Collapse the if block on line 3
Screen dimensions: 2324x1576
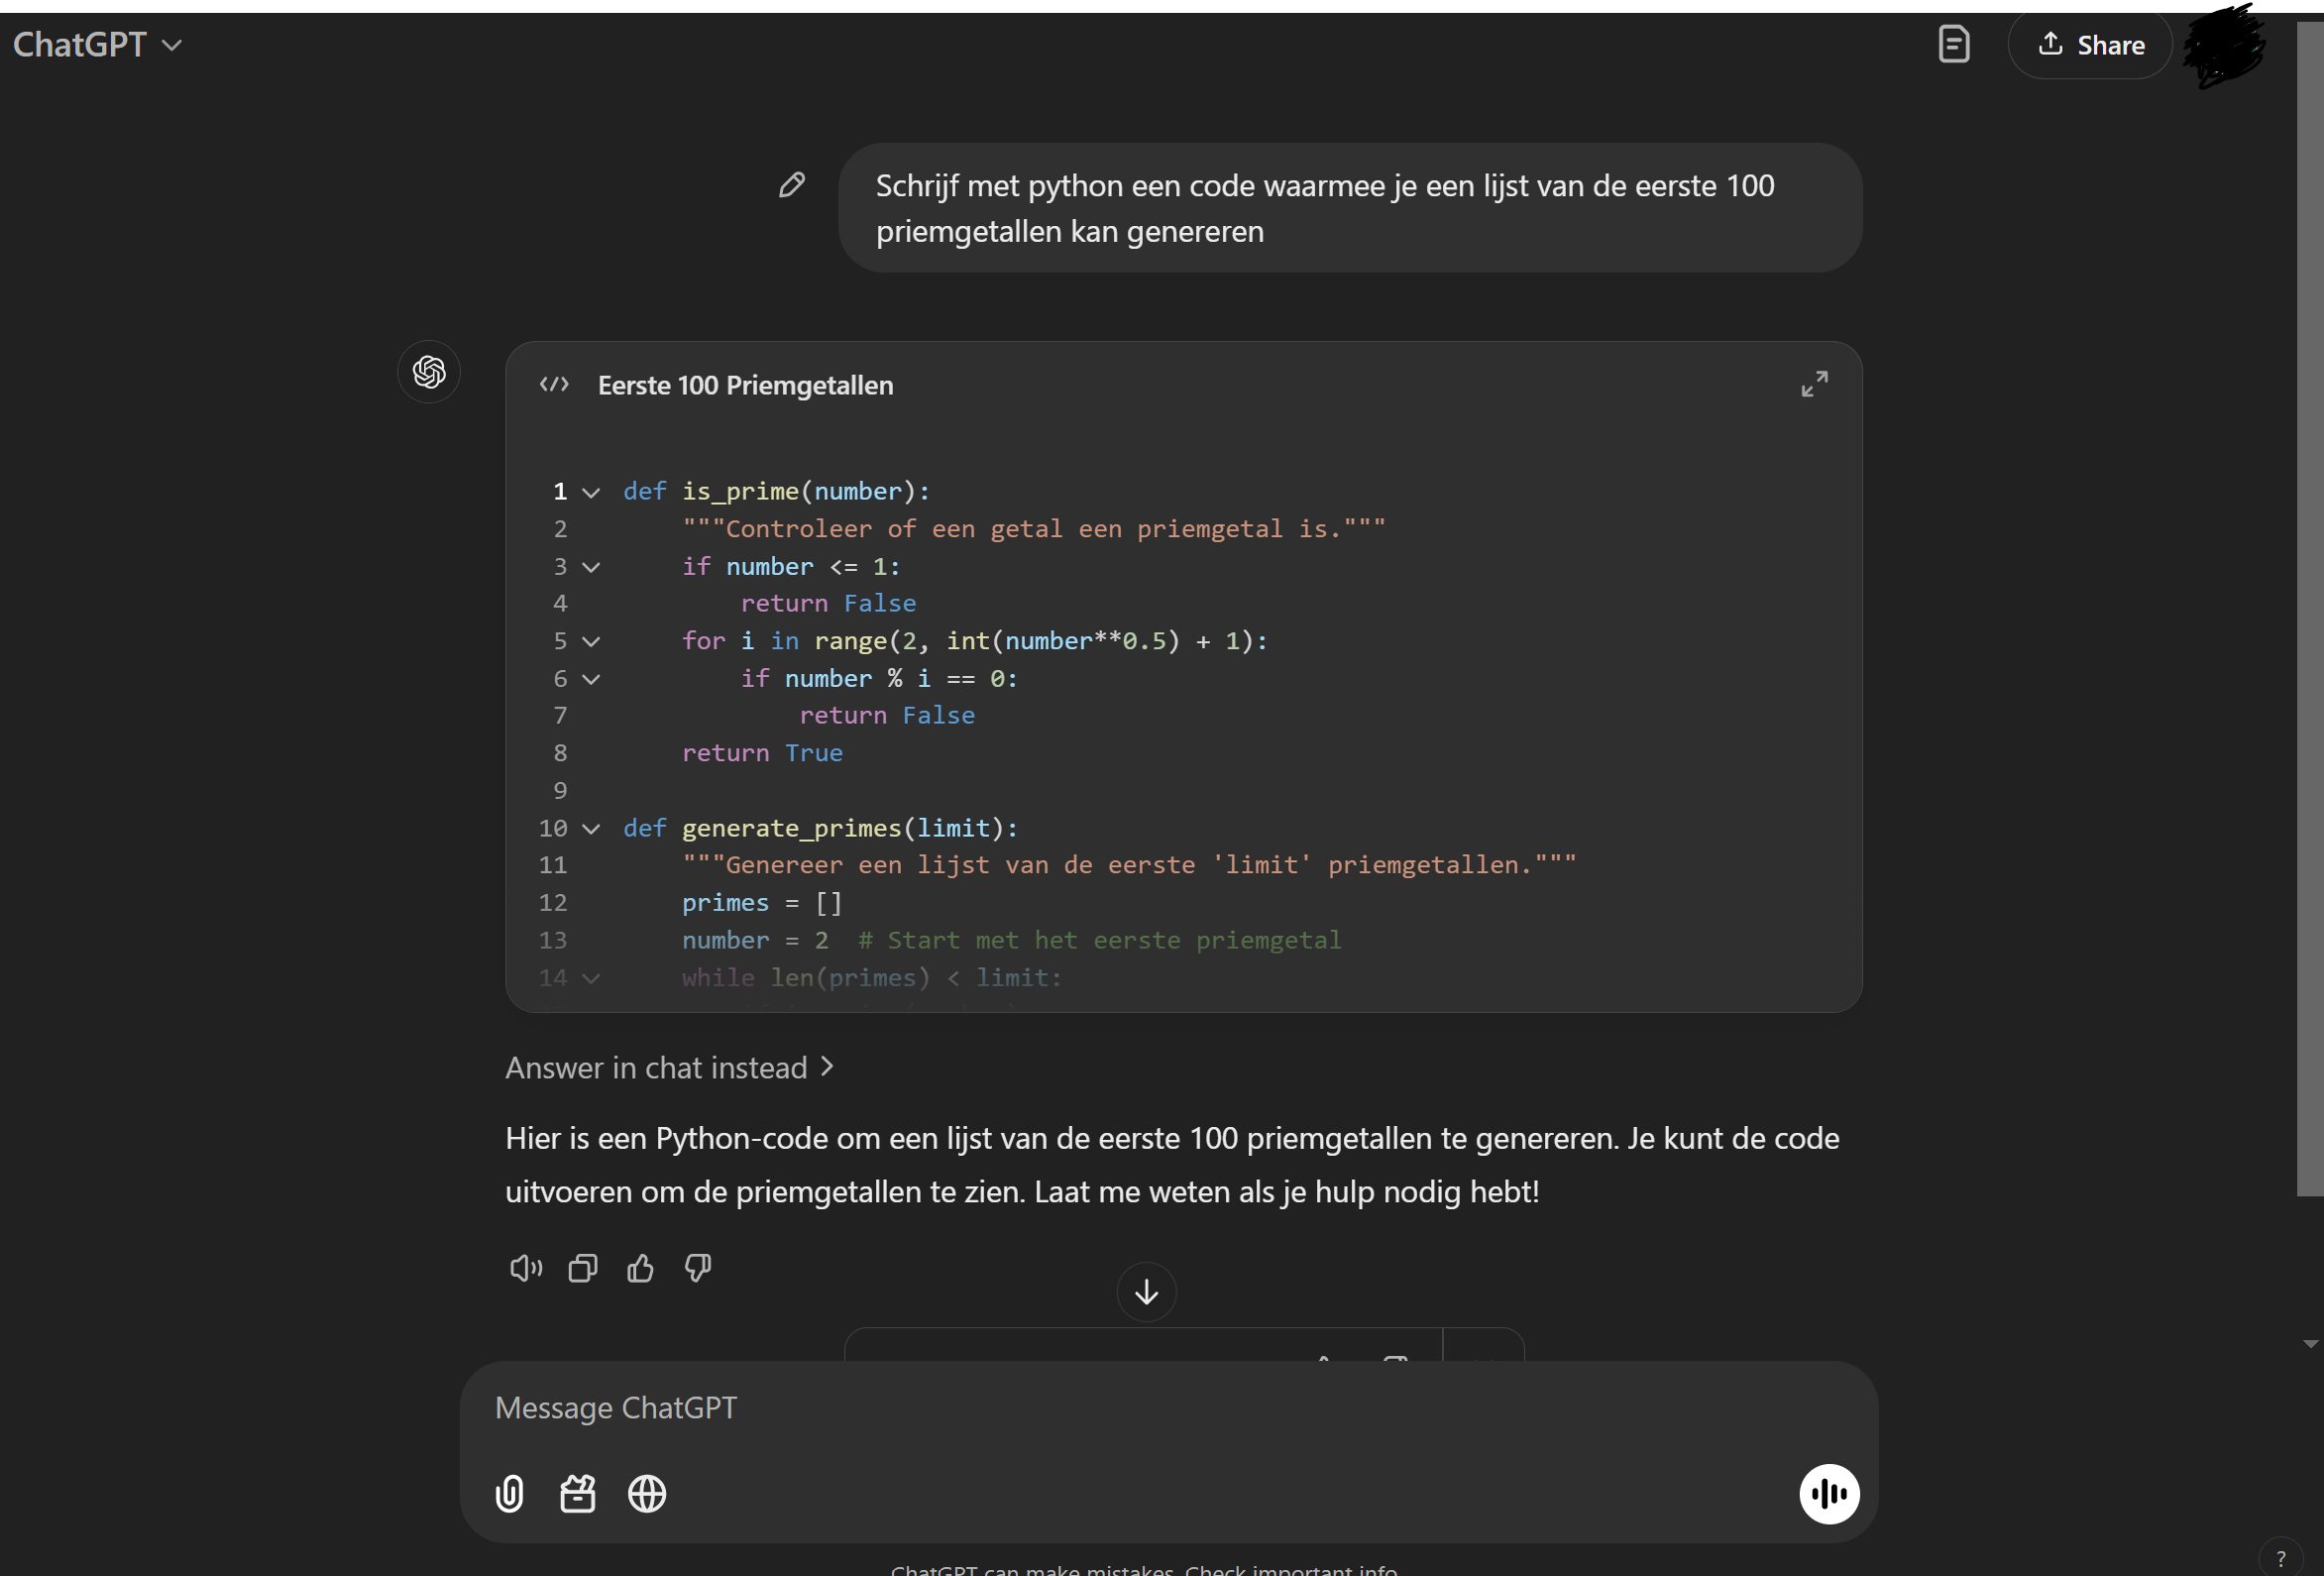pos(591,567)
